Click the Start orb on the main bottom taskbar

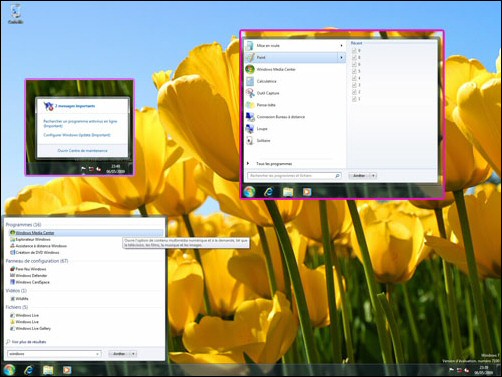click(x=10, y=370)
